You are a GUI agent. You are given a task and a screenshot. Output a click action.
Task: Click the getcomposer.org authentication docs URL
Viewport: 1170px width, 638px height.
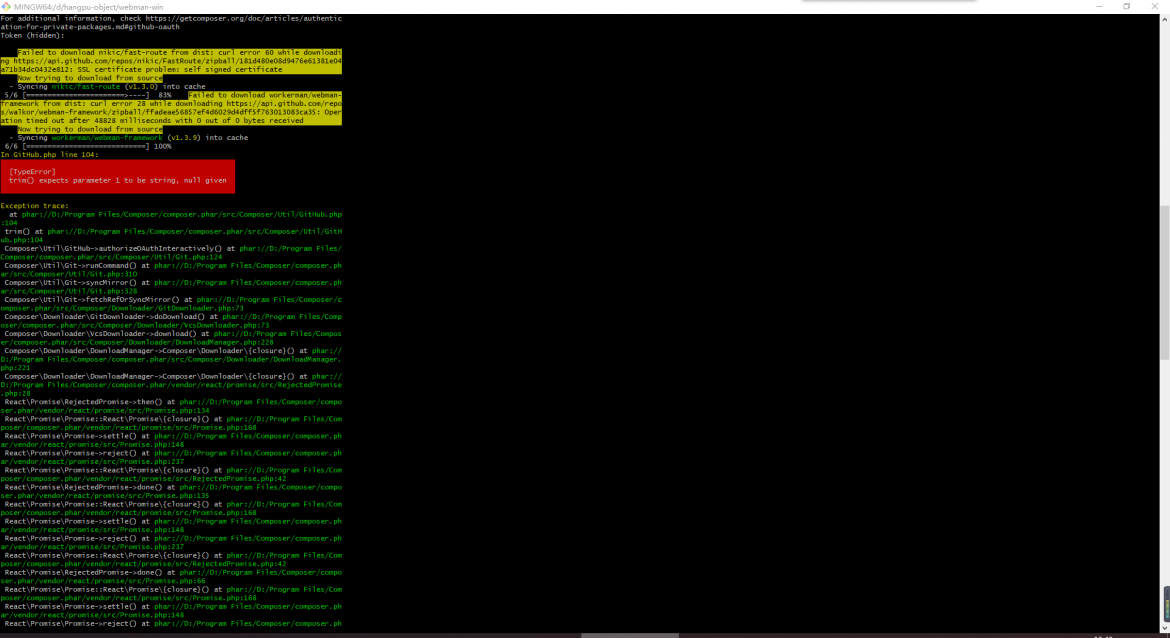[x=171, y=22]
